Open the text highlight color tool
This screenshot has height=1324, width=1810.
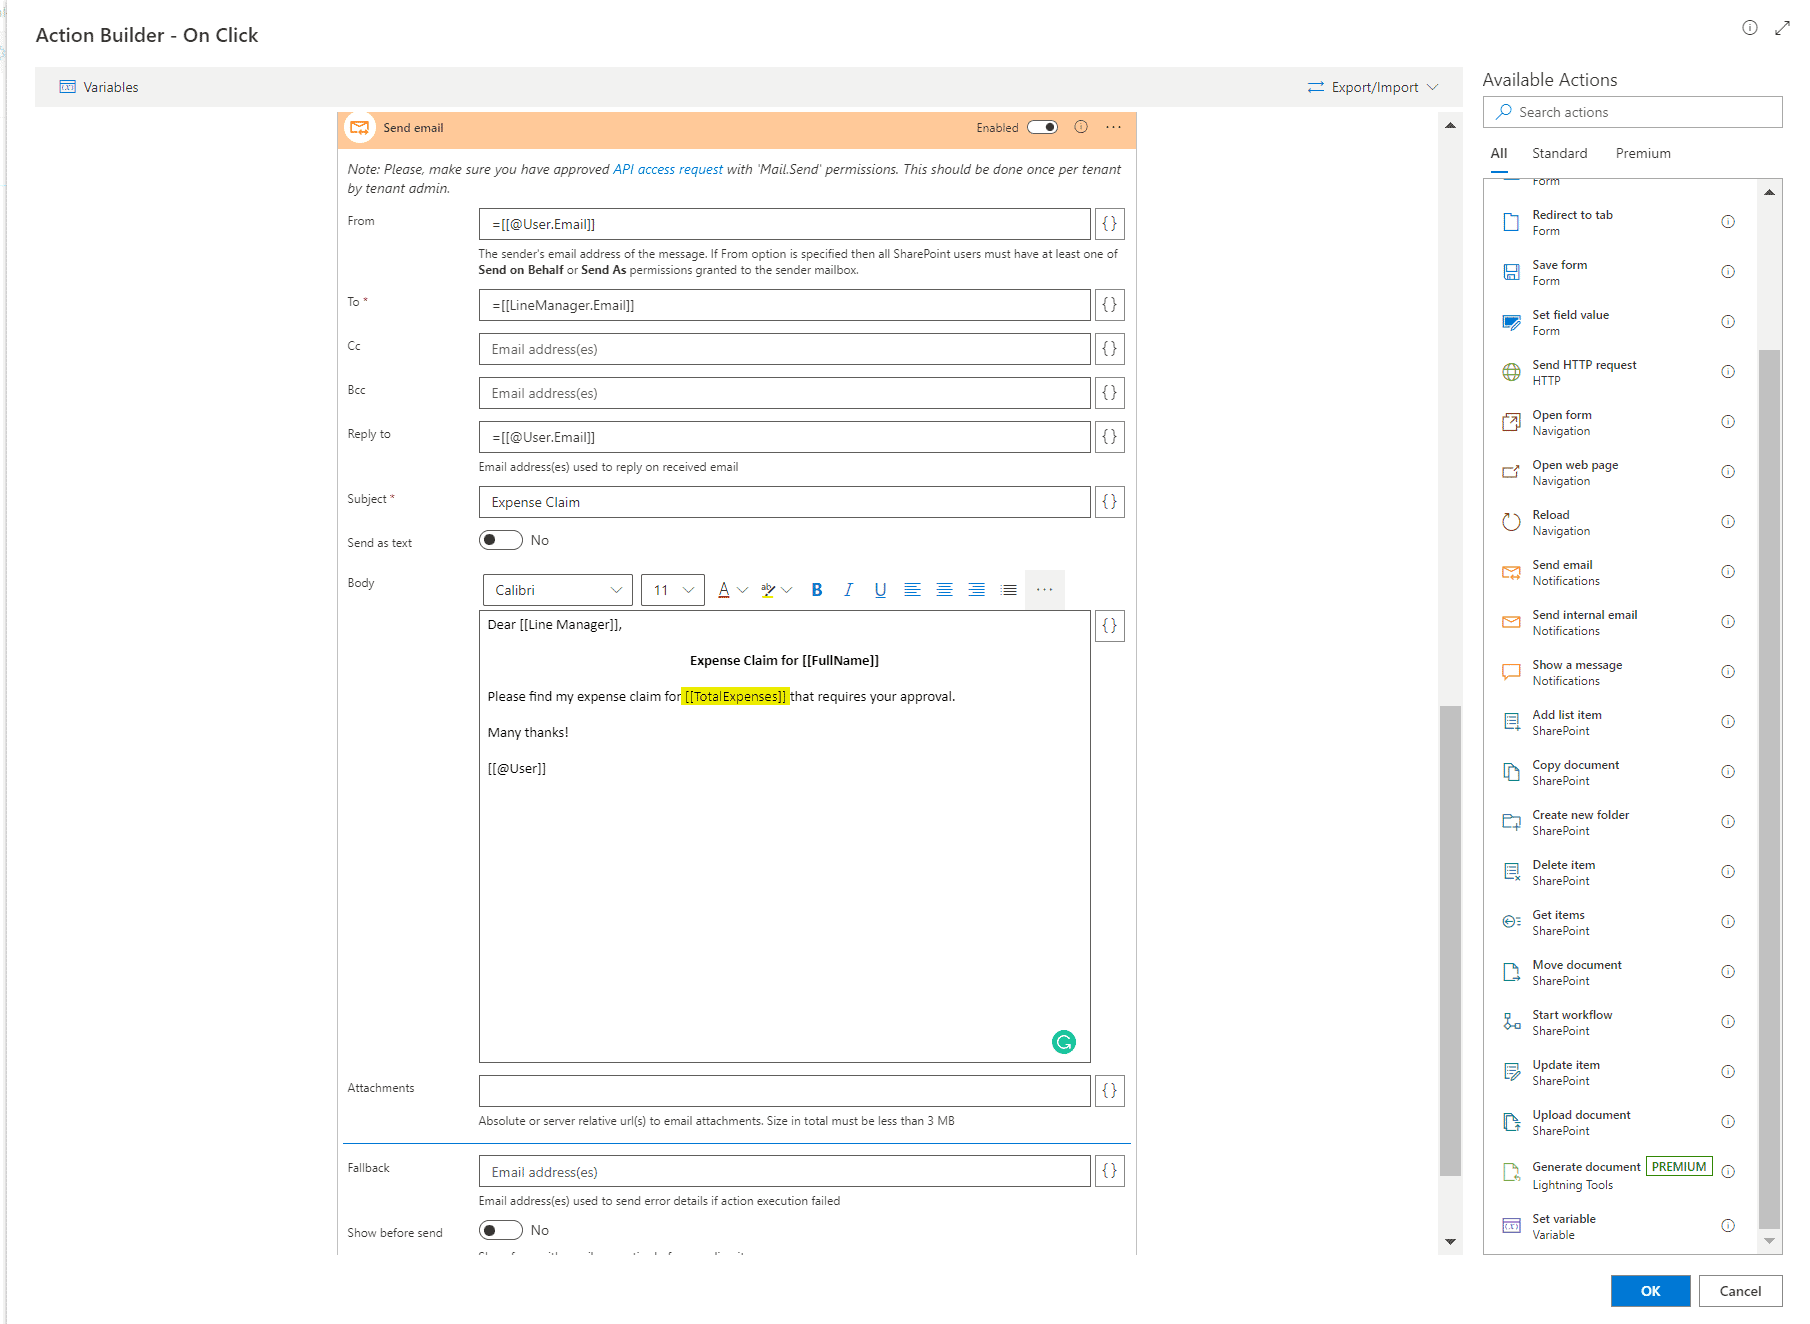pos(768,590)
